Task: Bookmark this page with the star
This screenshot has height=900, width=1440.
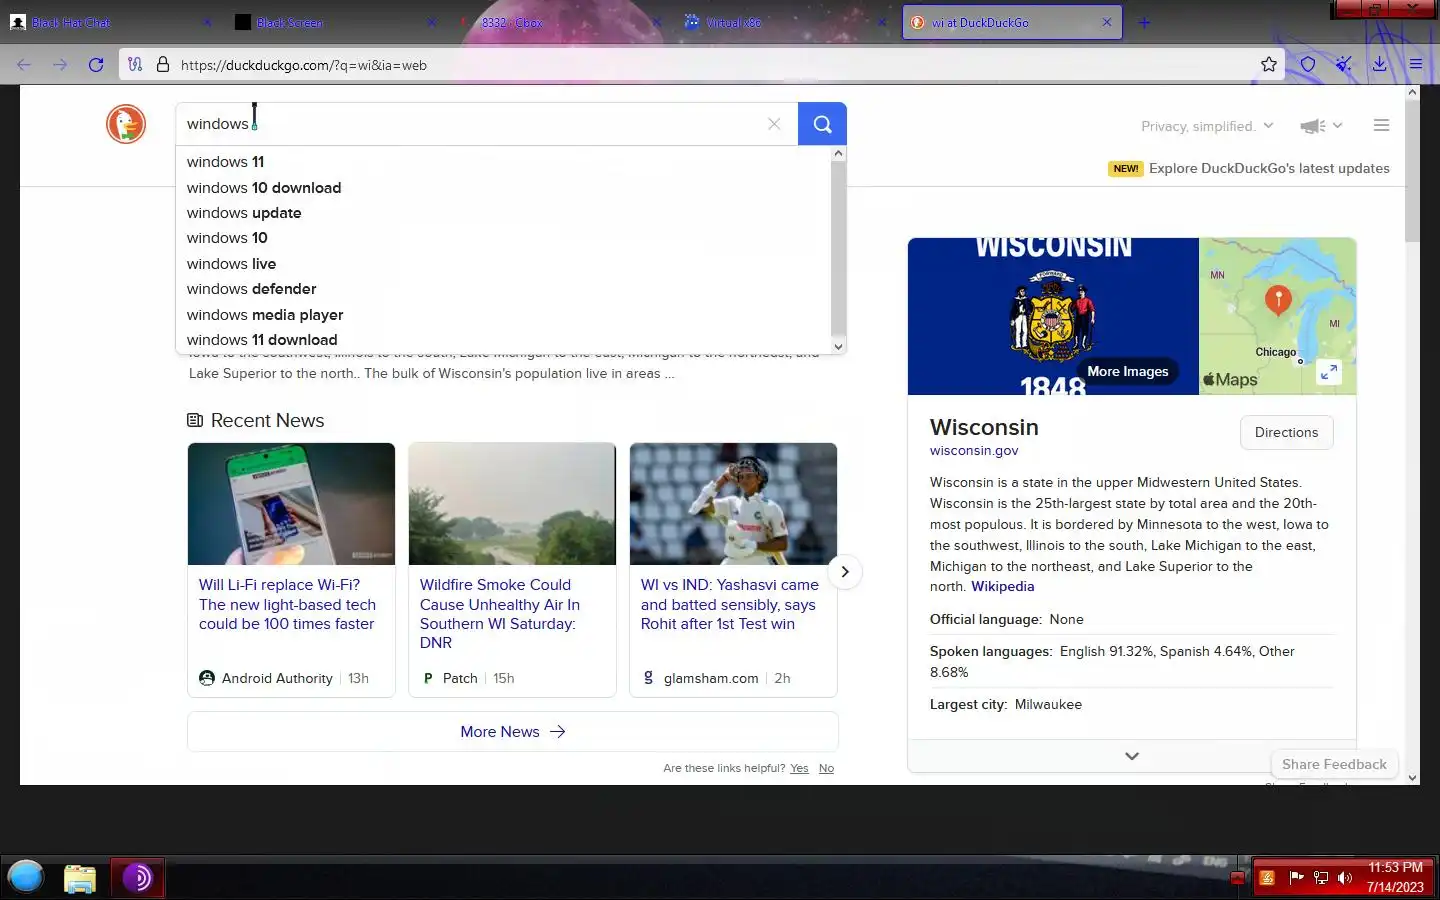Action: tap(1269, 65)
